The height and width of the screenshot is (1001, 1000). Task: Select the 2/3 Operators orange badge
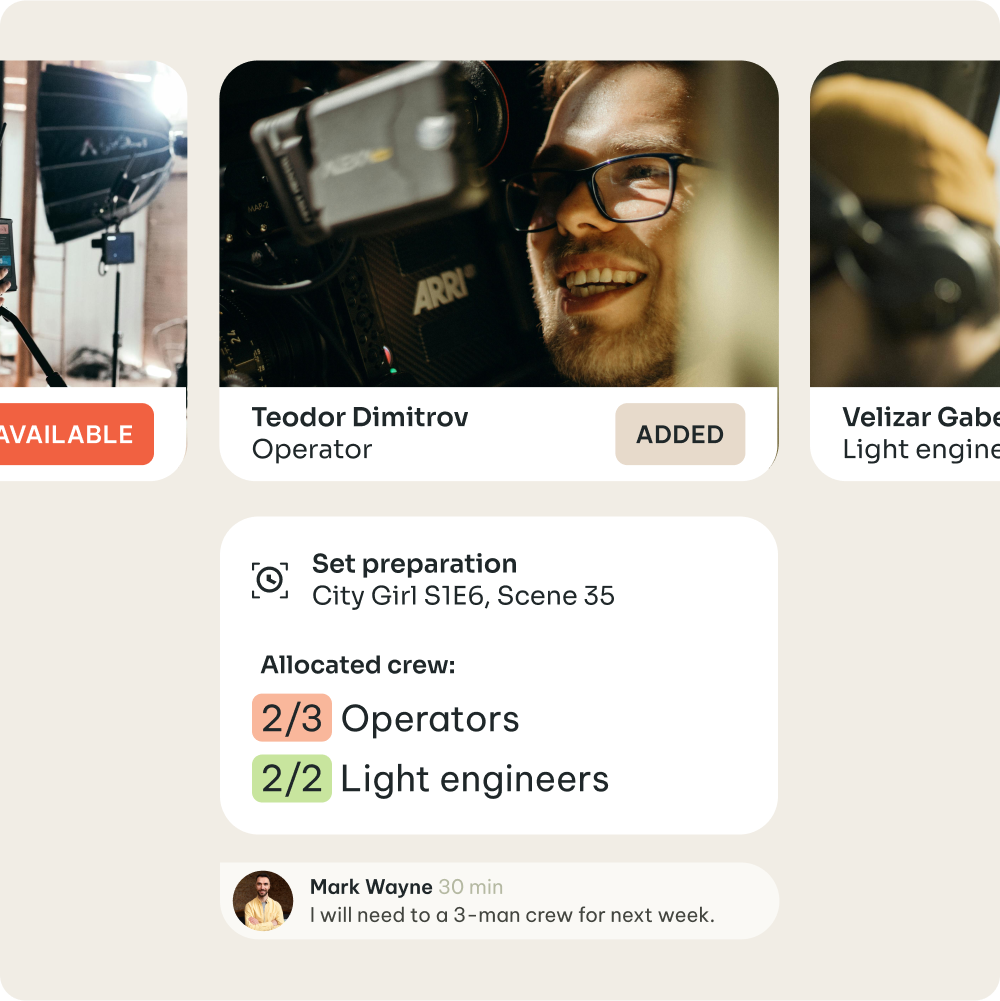(292, 718)
